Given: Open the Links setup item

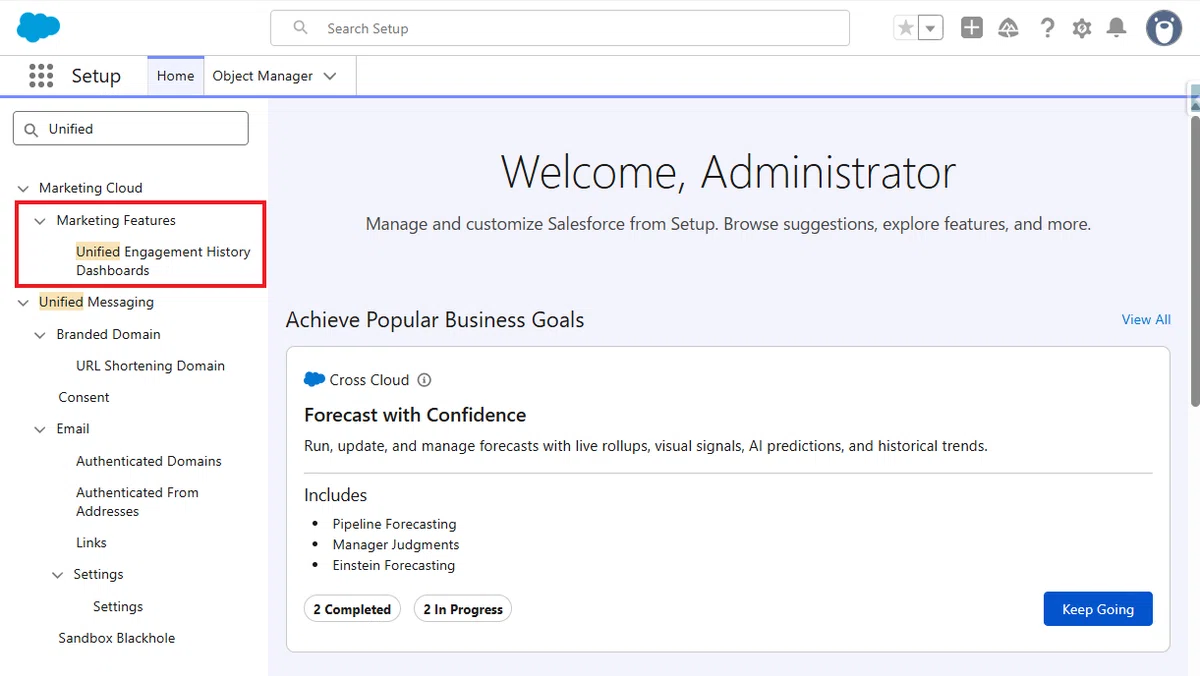Looking at the screenshot, I should 91,543.
